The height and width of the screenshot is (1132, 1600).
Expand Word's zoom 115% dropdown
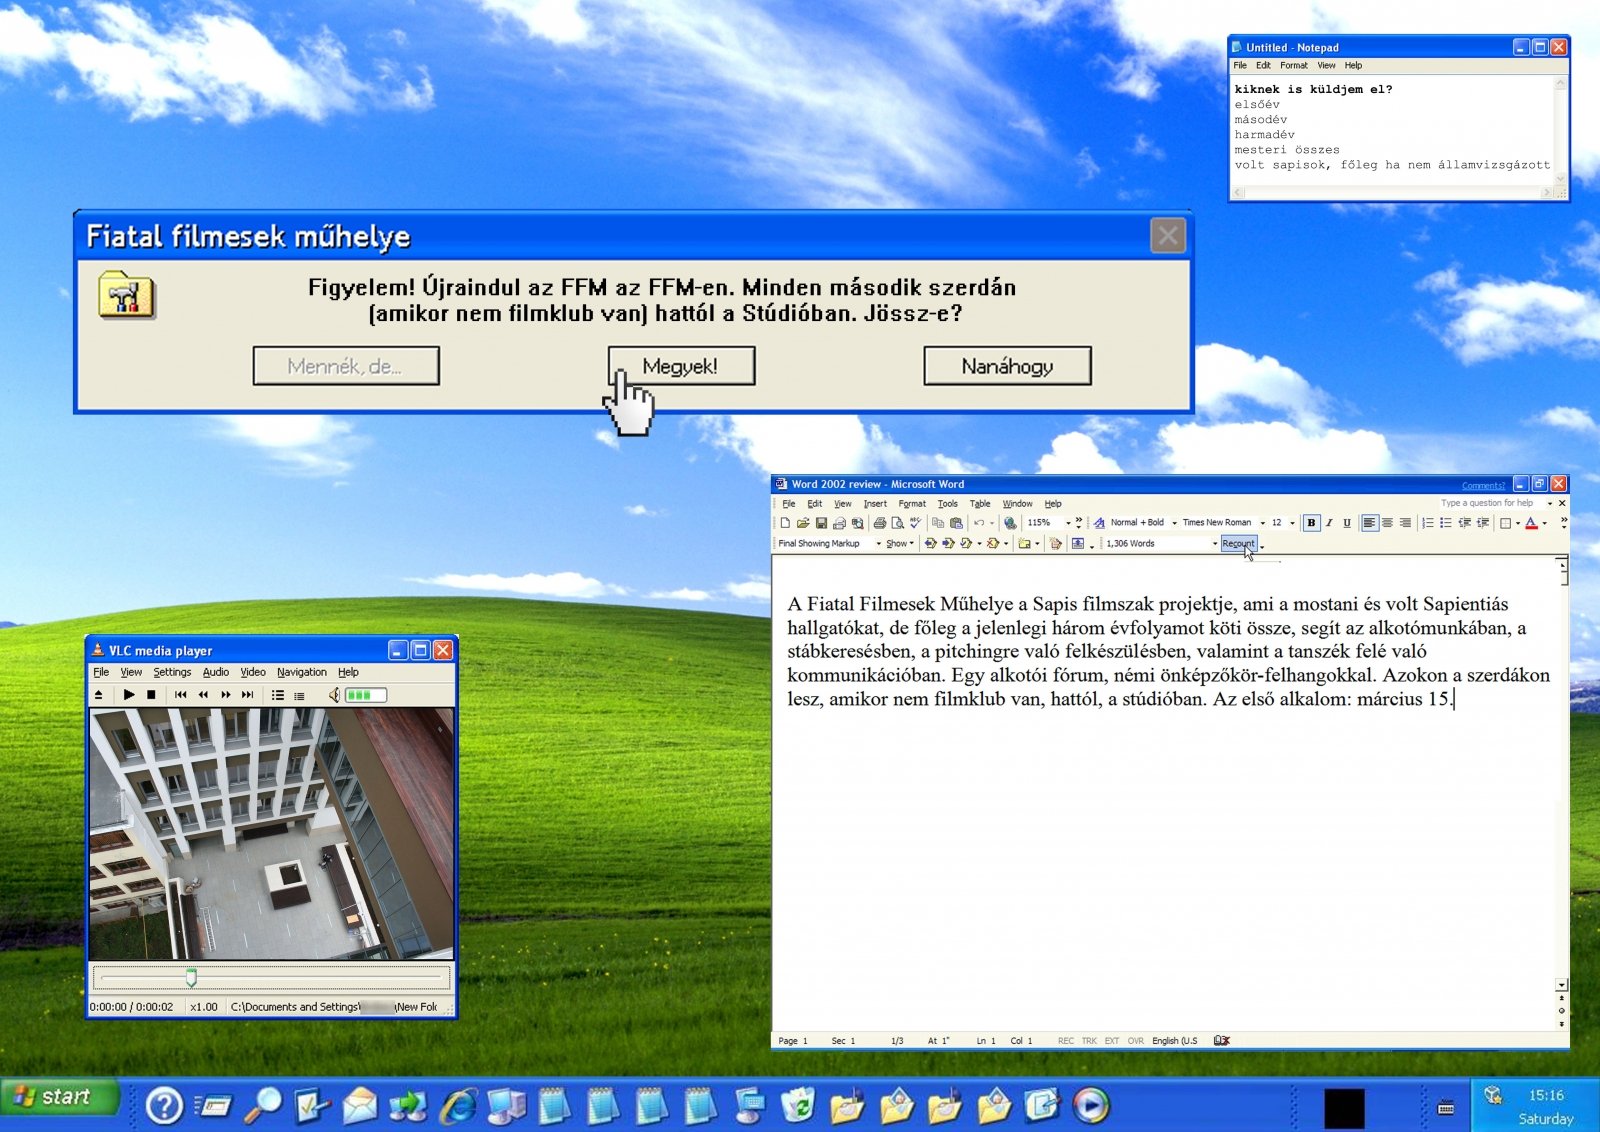[x=1068, y=523]
